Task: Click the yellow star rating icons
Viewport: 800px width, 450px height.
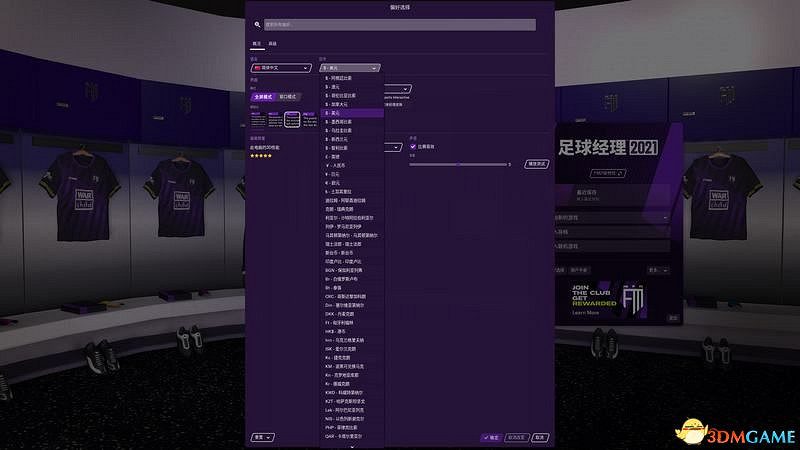Action: pyautogui.click(x=260, y=156)
